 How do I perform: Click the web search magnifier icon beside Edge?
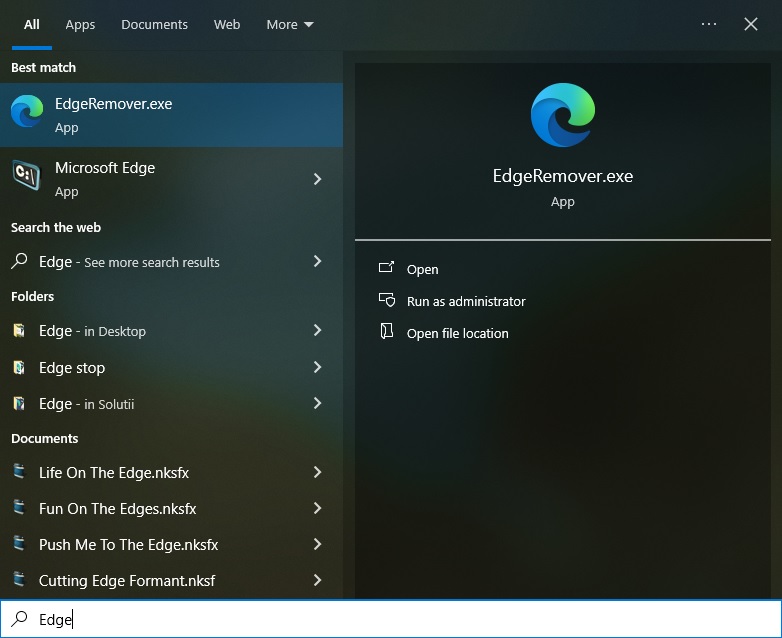click(19, 262)
